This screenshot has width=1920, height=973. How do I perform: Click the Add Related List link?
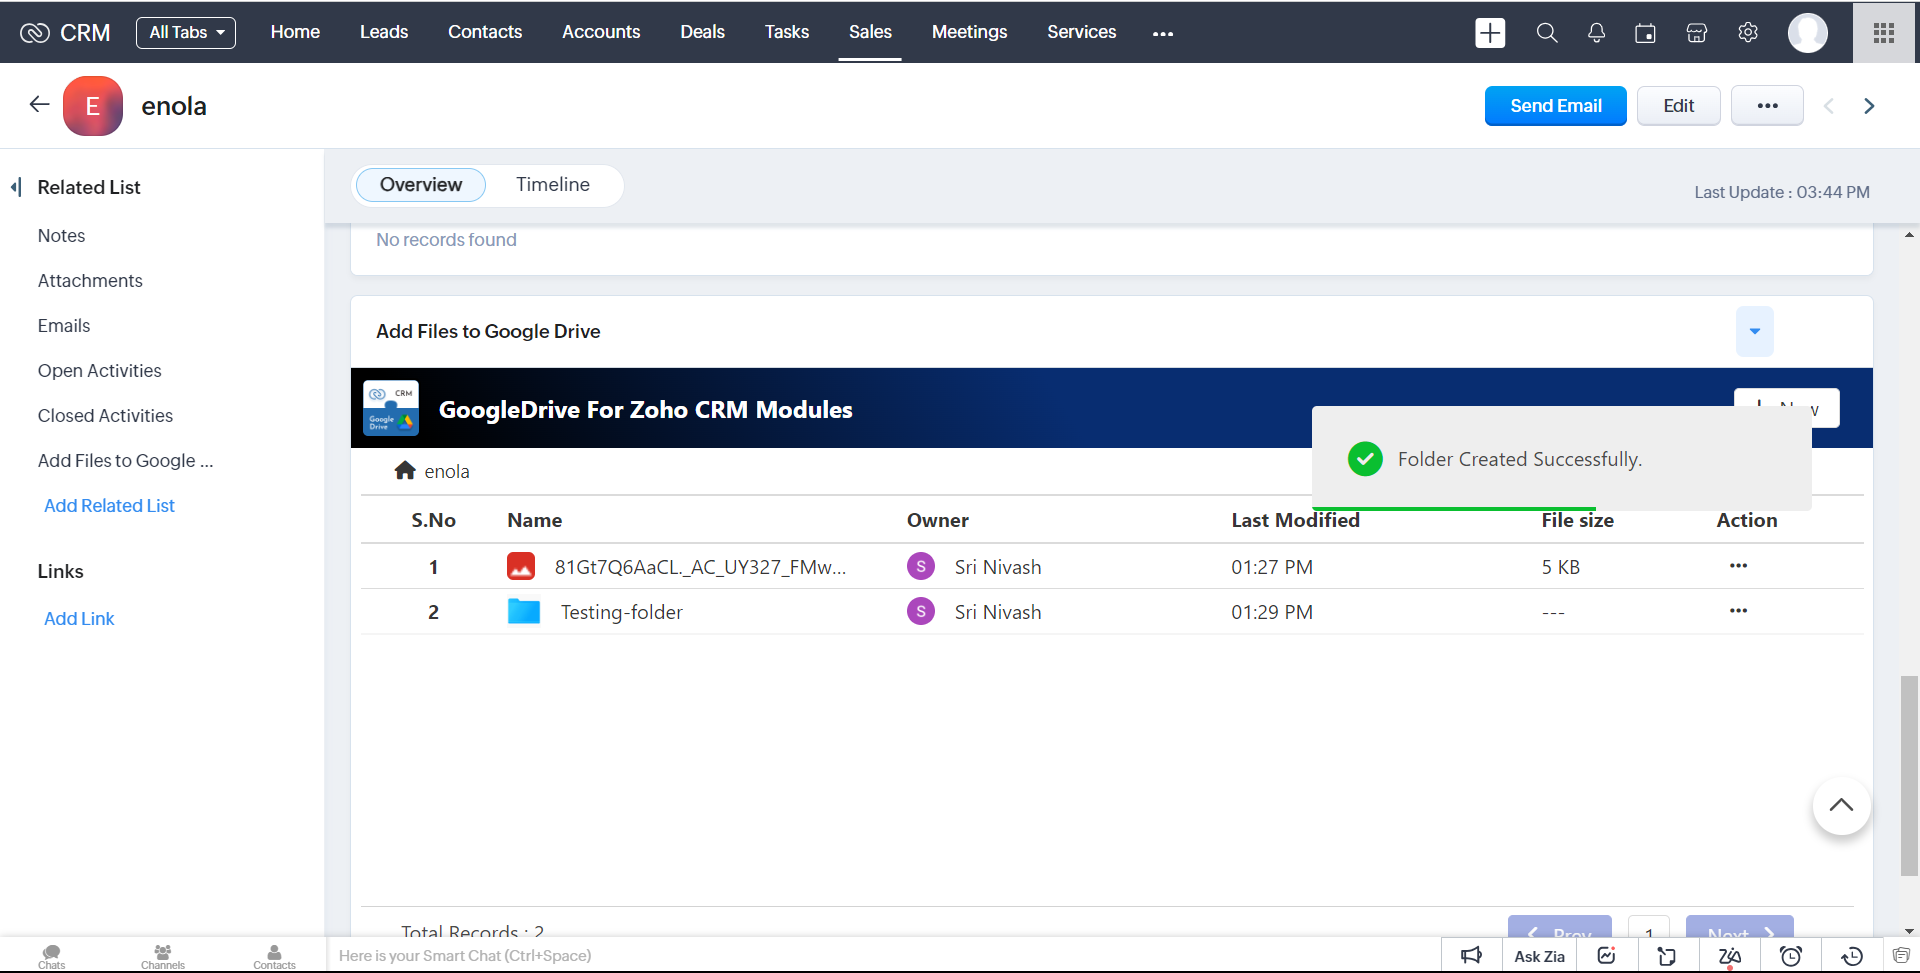coord(109,506)
